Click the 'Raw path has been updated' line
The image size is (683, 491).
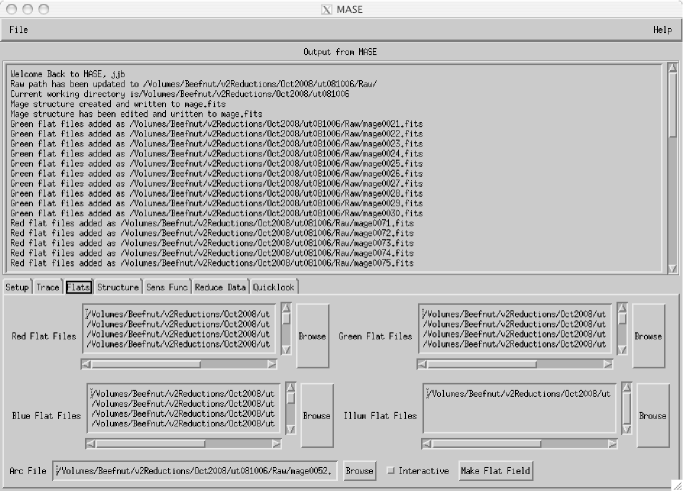[194, 84]
